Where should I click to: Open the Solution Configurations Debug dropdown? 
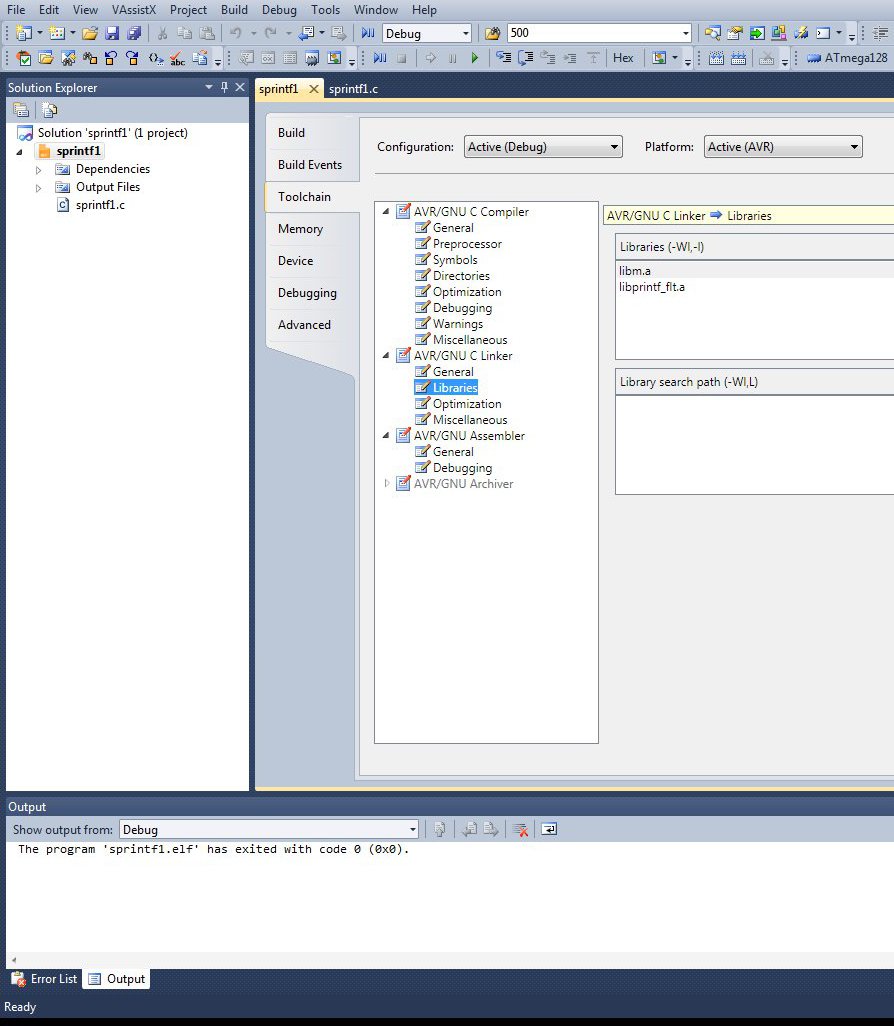465,33
